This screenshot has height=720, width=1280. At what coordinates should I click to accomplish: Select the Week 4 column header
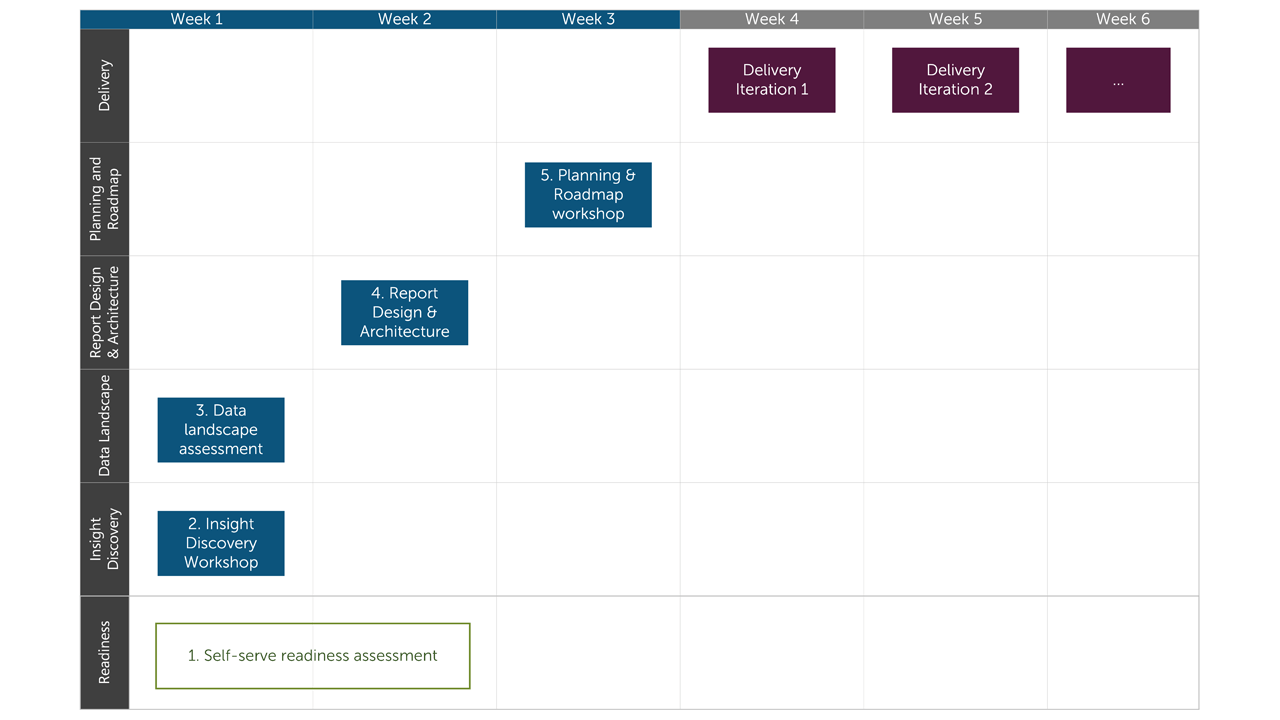pyautogui.click(x=772, y=19)
